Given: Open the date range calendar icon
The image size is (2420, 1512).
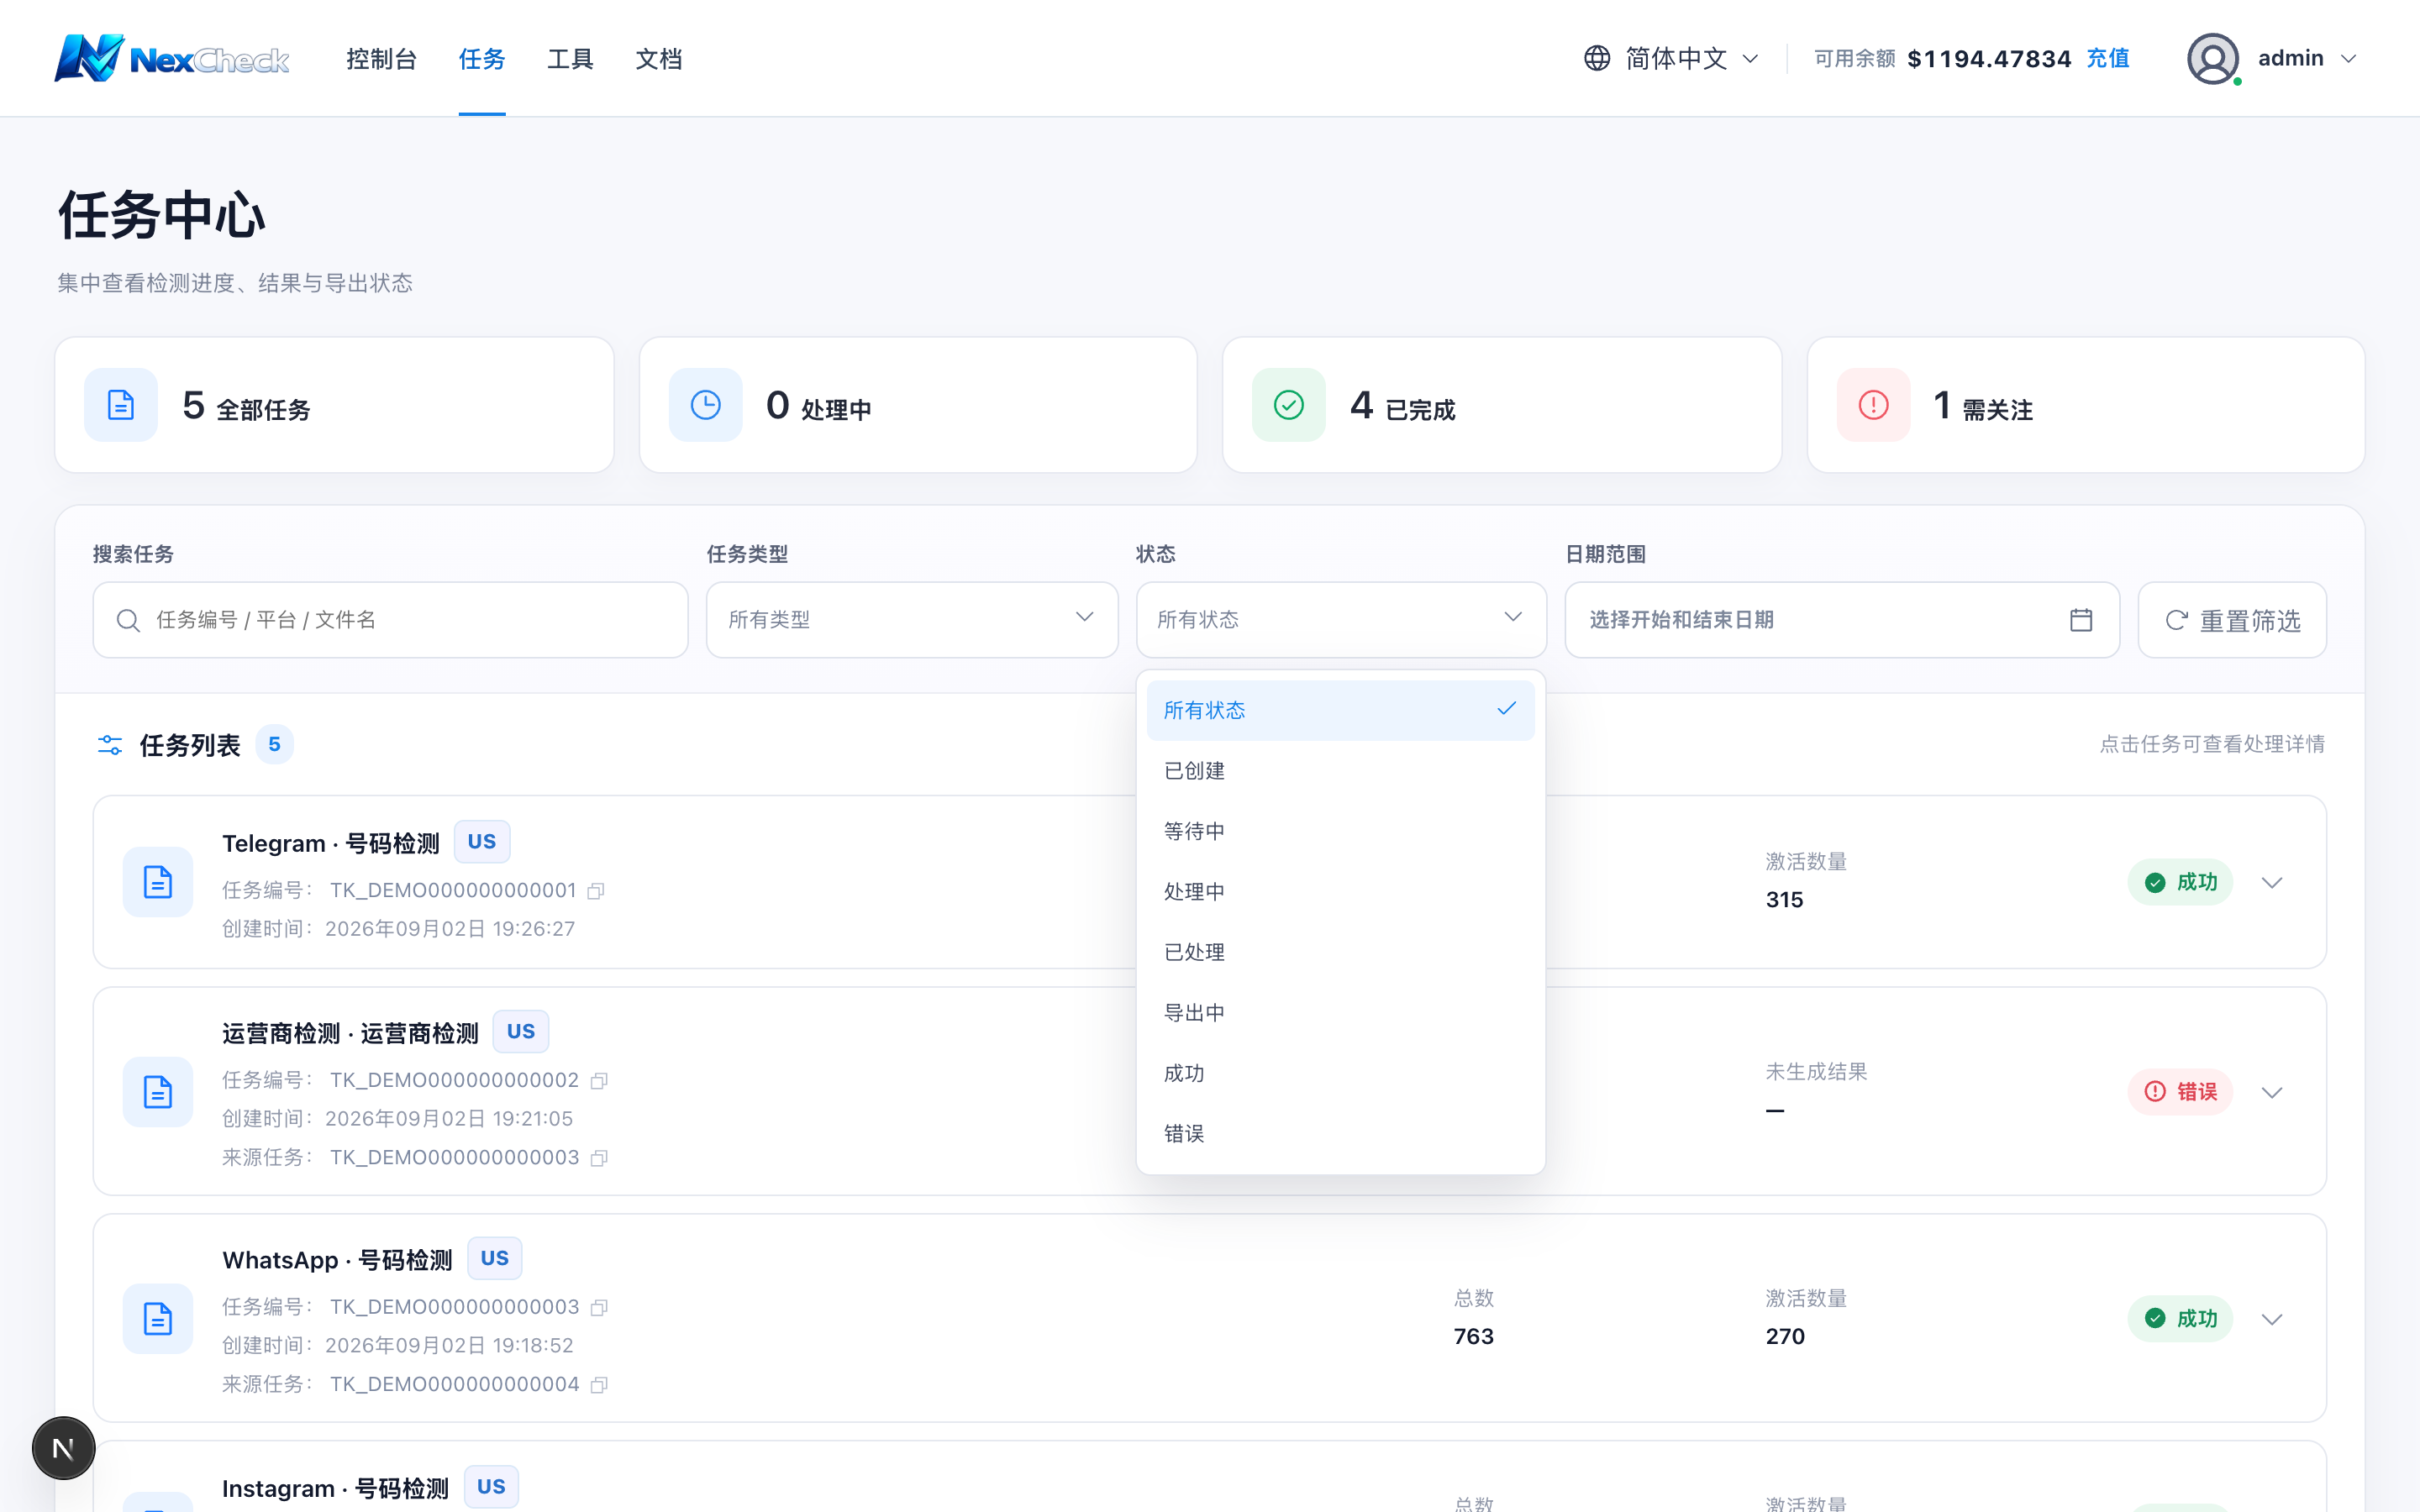Looking at the screenshot, I should point(2081,620).
